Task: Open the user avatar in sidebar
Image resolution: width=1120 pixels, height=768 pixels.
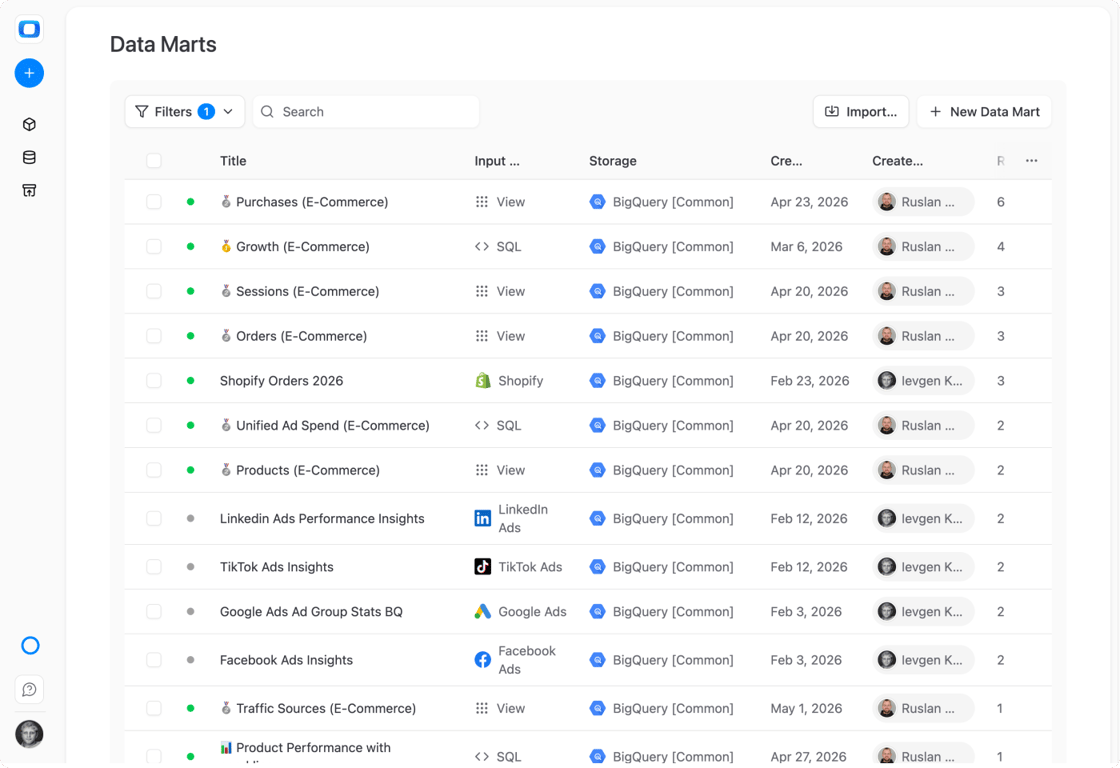Action: [x=29, y=734]
